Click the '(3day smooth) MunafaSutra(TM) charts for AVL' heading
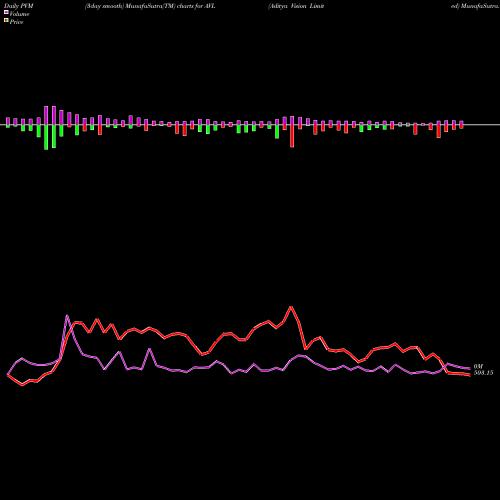The width and height of the screenshot is (500, 500). tap(150, 6)
